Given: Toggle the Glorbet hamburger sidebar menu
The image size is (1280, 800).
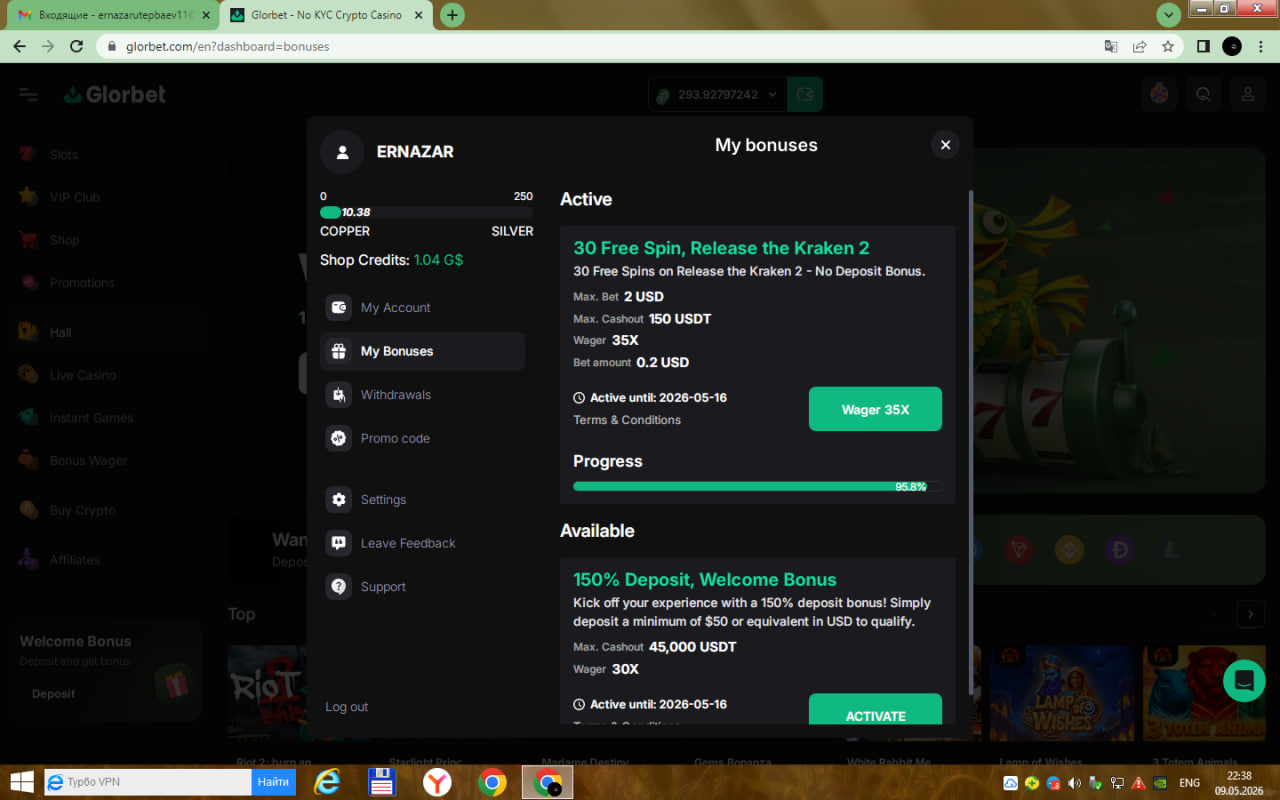Looking at the screenshot, I should (x=28, y=95).
